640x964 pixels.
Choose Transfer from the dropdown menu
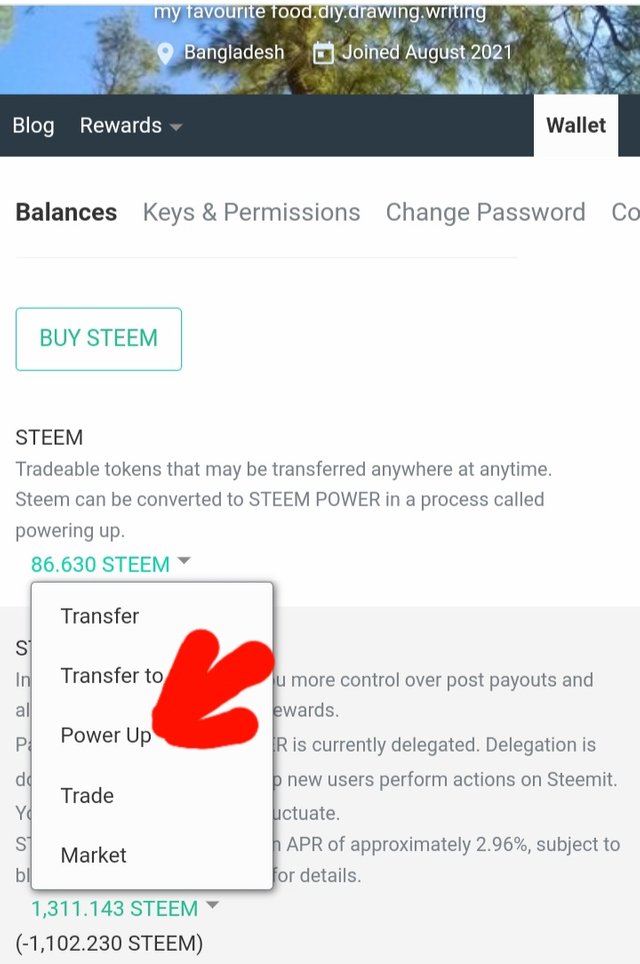click(x=100, y=616)
